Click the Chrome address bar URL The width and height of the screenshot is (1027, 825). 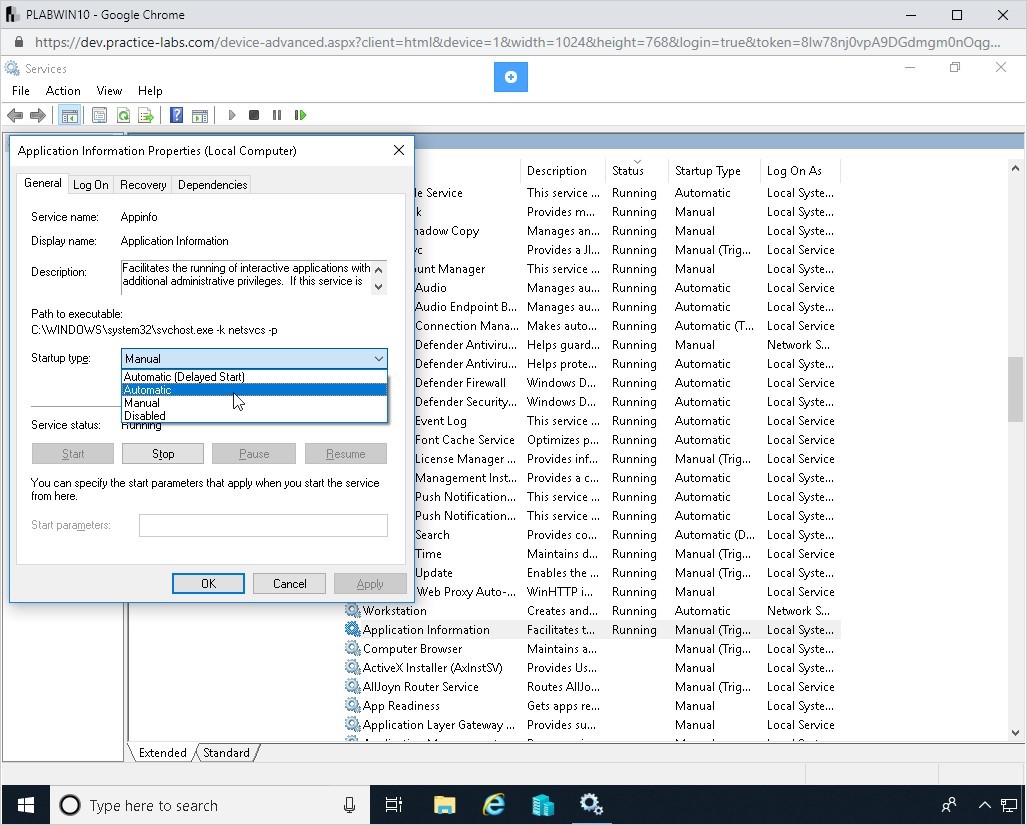coord(517,43)
